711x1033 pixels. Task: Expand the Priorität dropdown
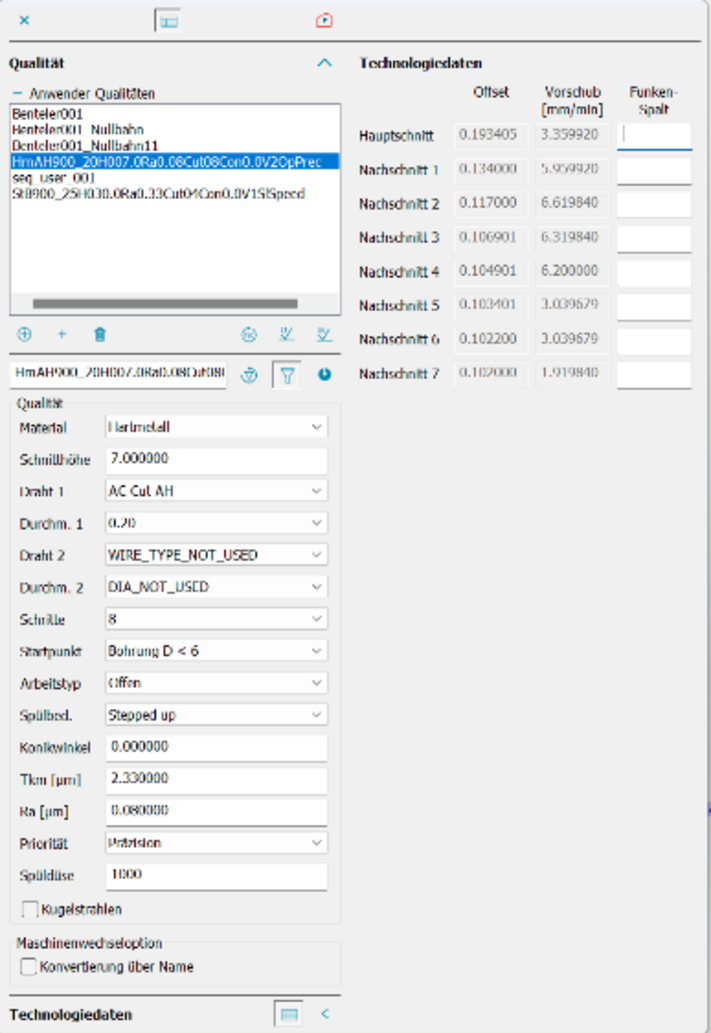[216, 843]
